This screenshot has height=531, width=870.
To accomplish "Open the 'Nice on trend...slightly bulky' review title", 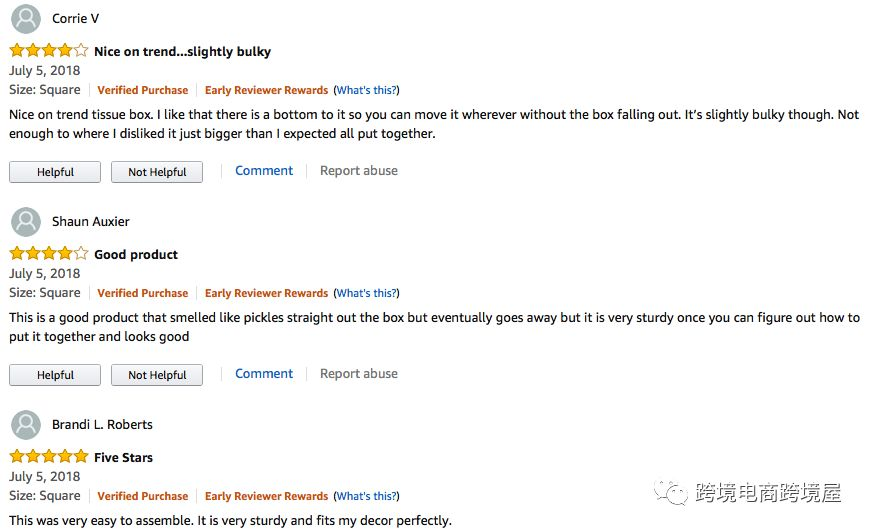I will coord(183,52).
